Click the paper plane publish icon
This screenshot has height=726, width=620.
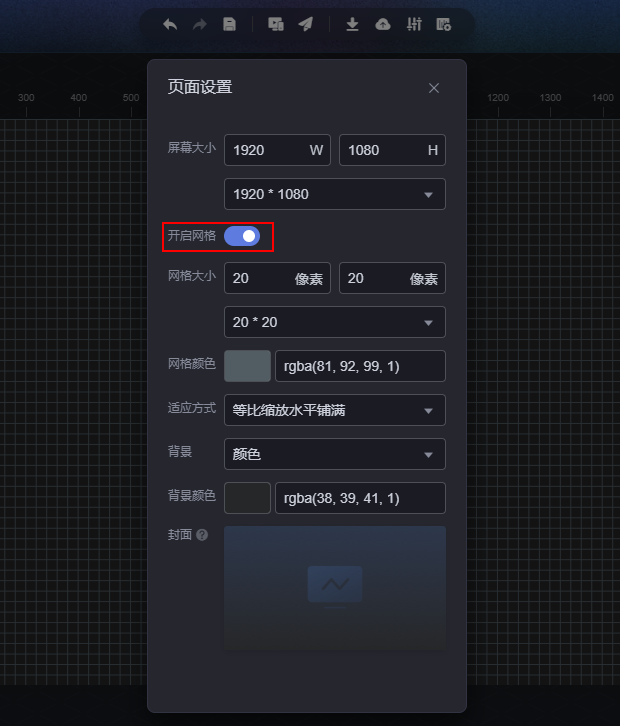(x=306, y=24)
